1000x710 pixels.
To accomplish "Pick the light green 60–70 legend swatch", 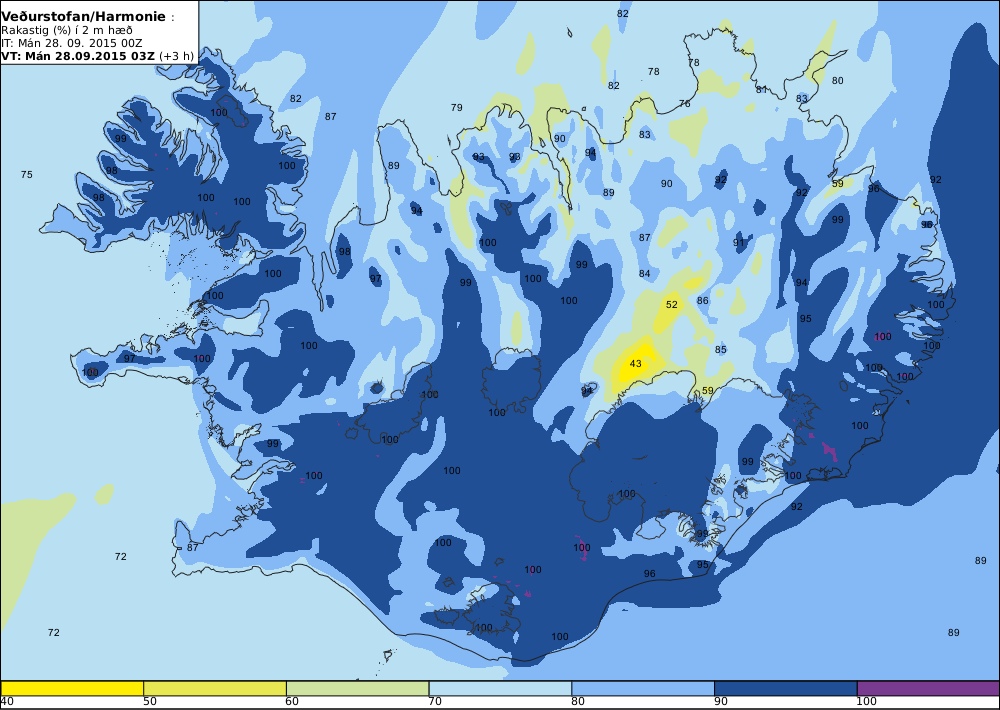I will click(x=358, y=688).
